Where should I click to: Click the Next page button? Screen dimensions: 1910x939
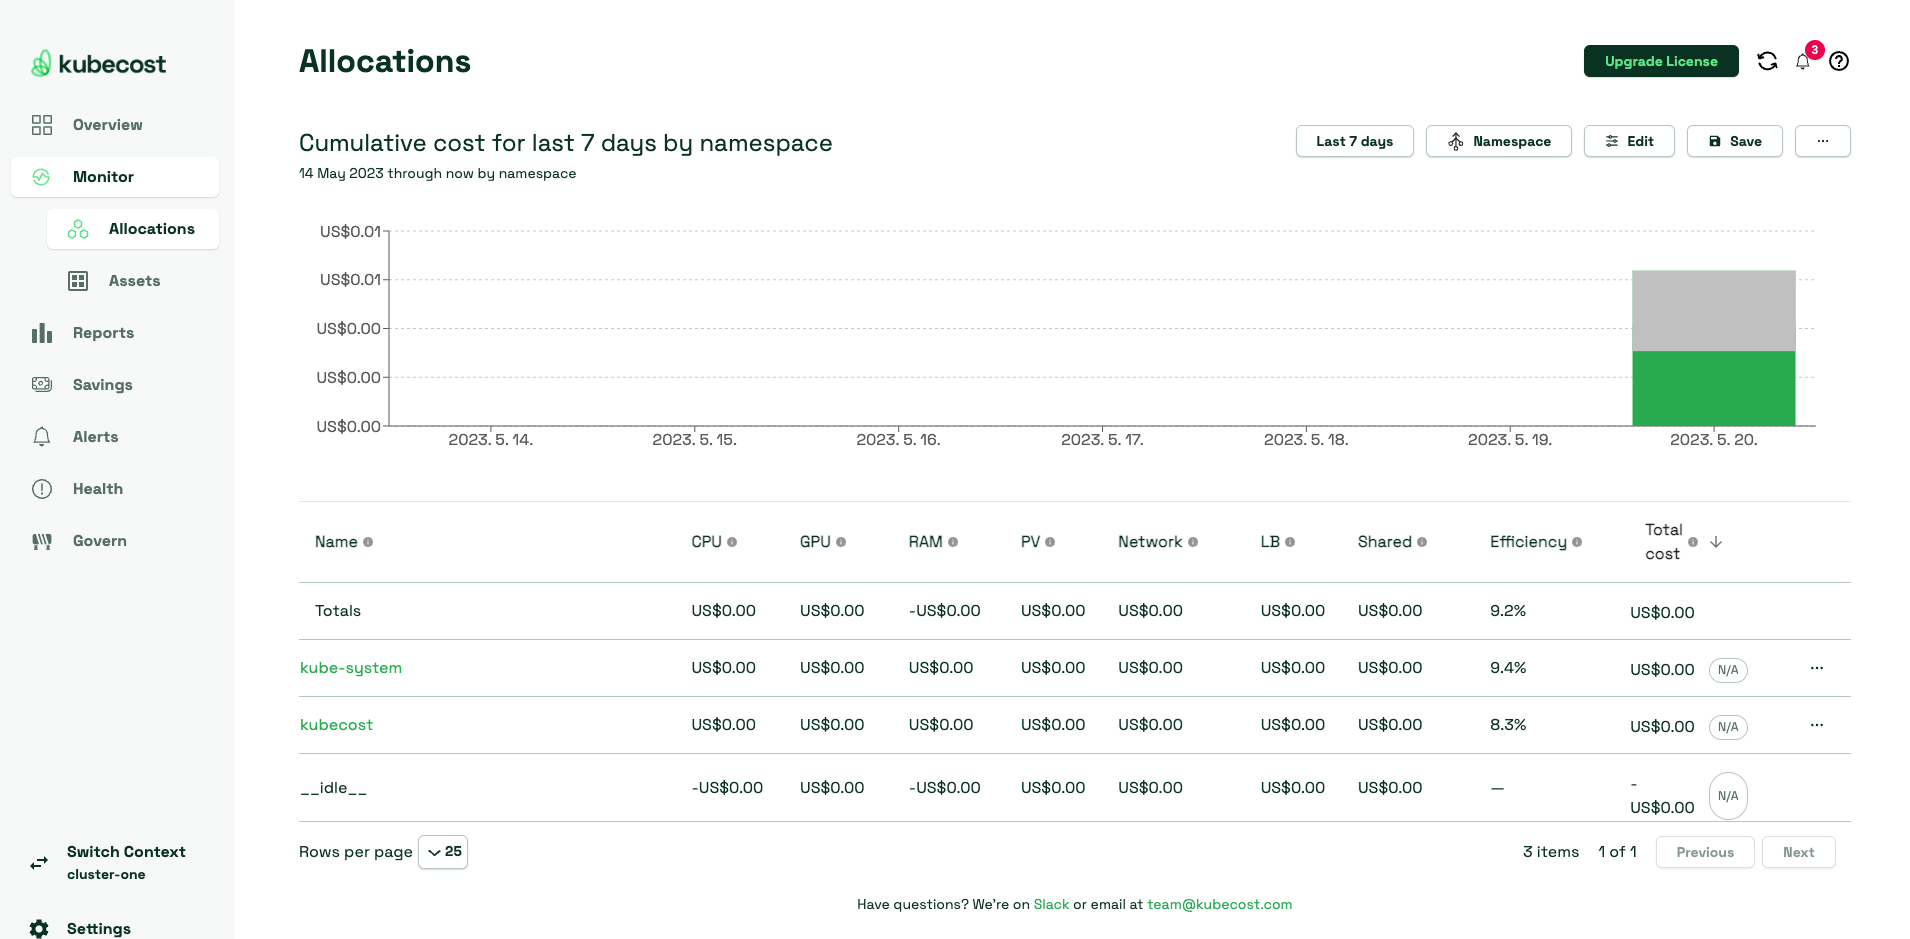pos(1798,852)
